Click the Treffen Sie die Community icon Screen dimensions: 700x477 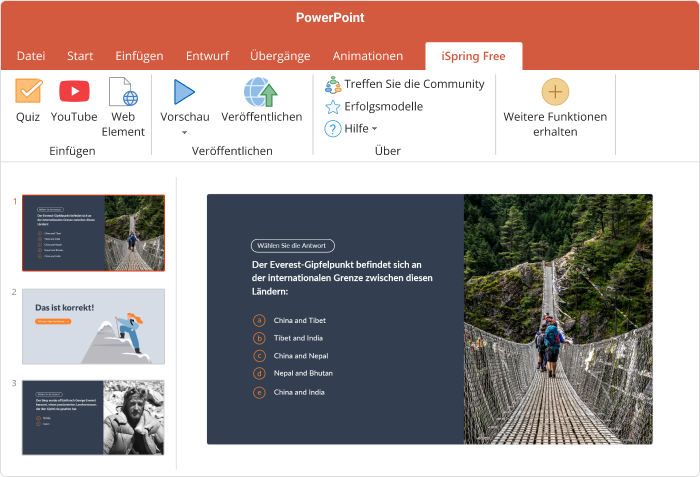pos(333,84)
